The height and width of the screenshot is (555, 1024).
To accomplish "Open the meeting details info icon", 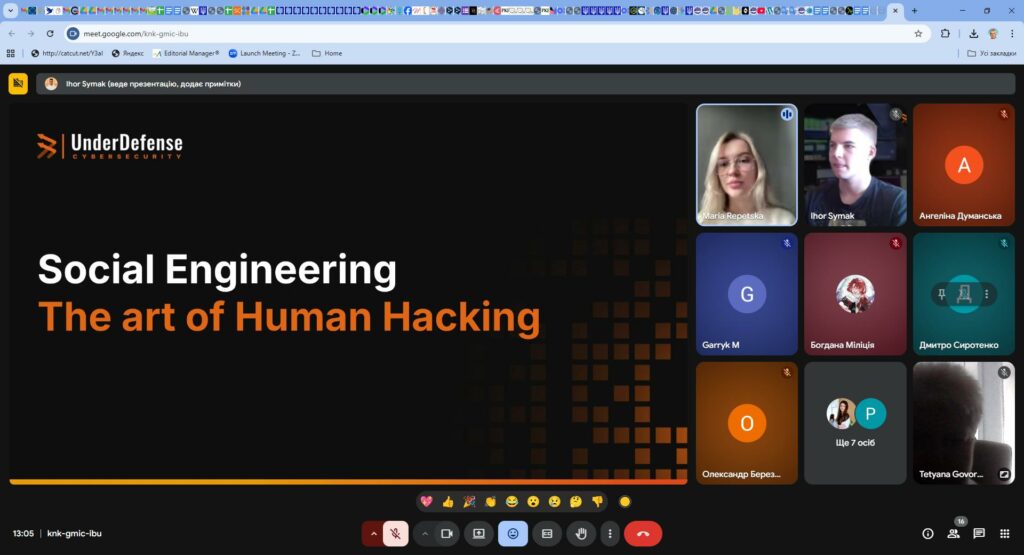I will [x=927, y=534].
